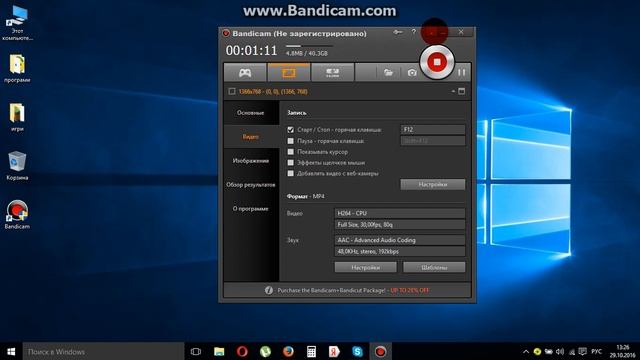The height and width of the screenshot is (360, 640).
Task: Toggle Start/Stop hotkey checkbox
Action: [291, 130]
